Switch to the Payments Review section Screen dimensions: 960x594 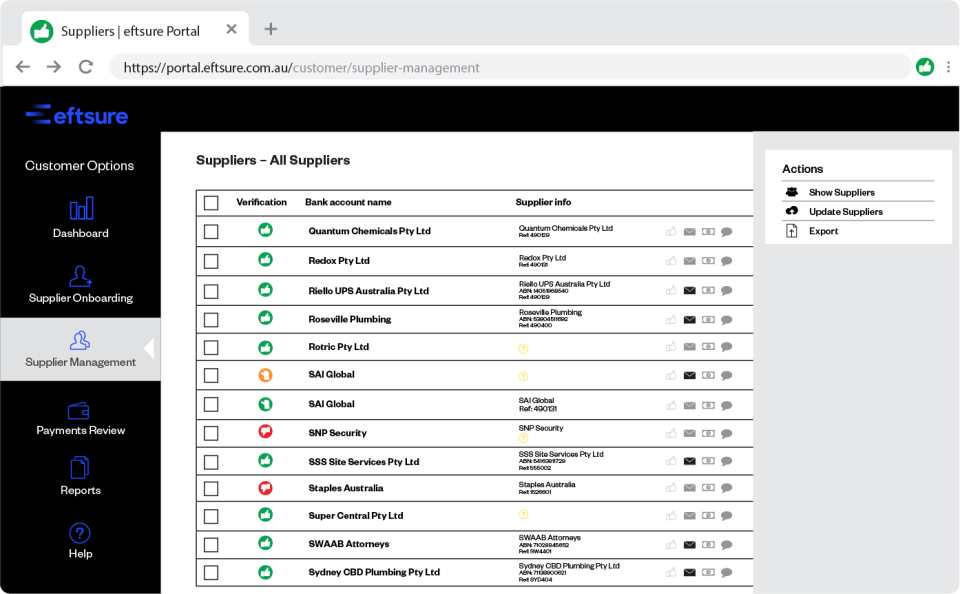click(x=80, y=418)
